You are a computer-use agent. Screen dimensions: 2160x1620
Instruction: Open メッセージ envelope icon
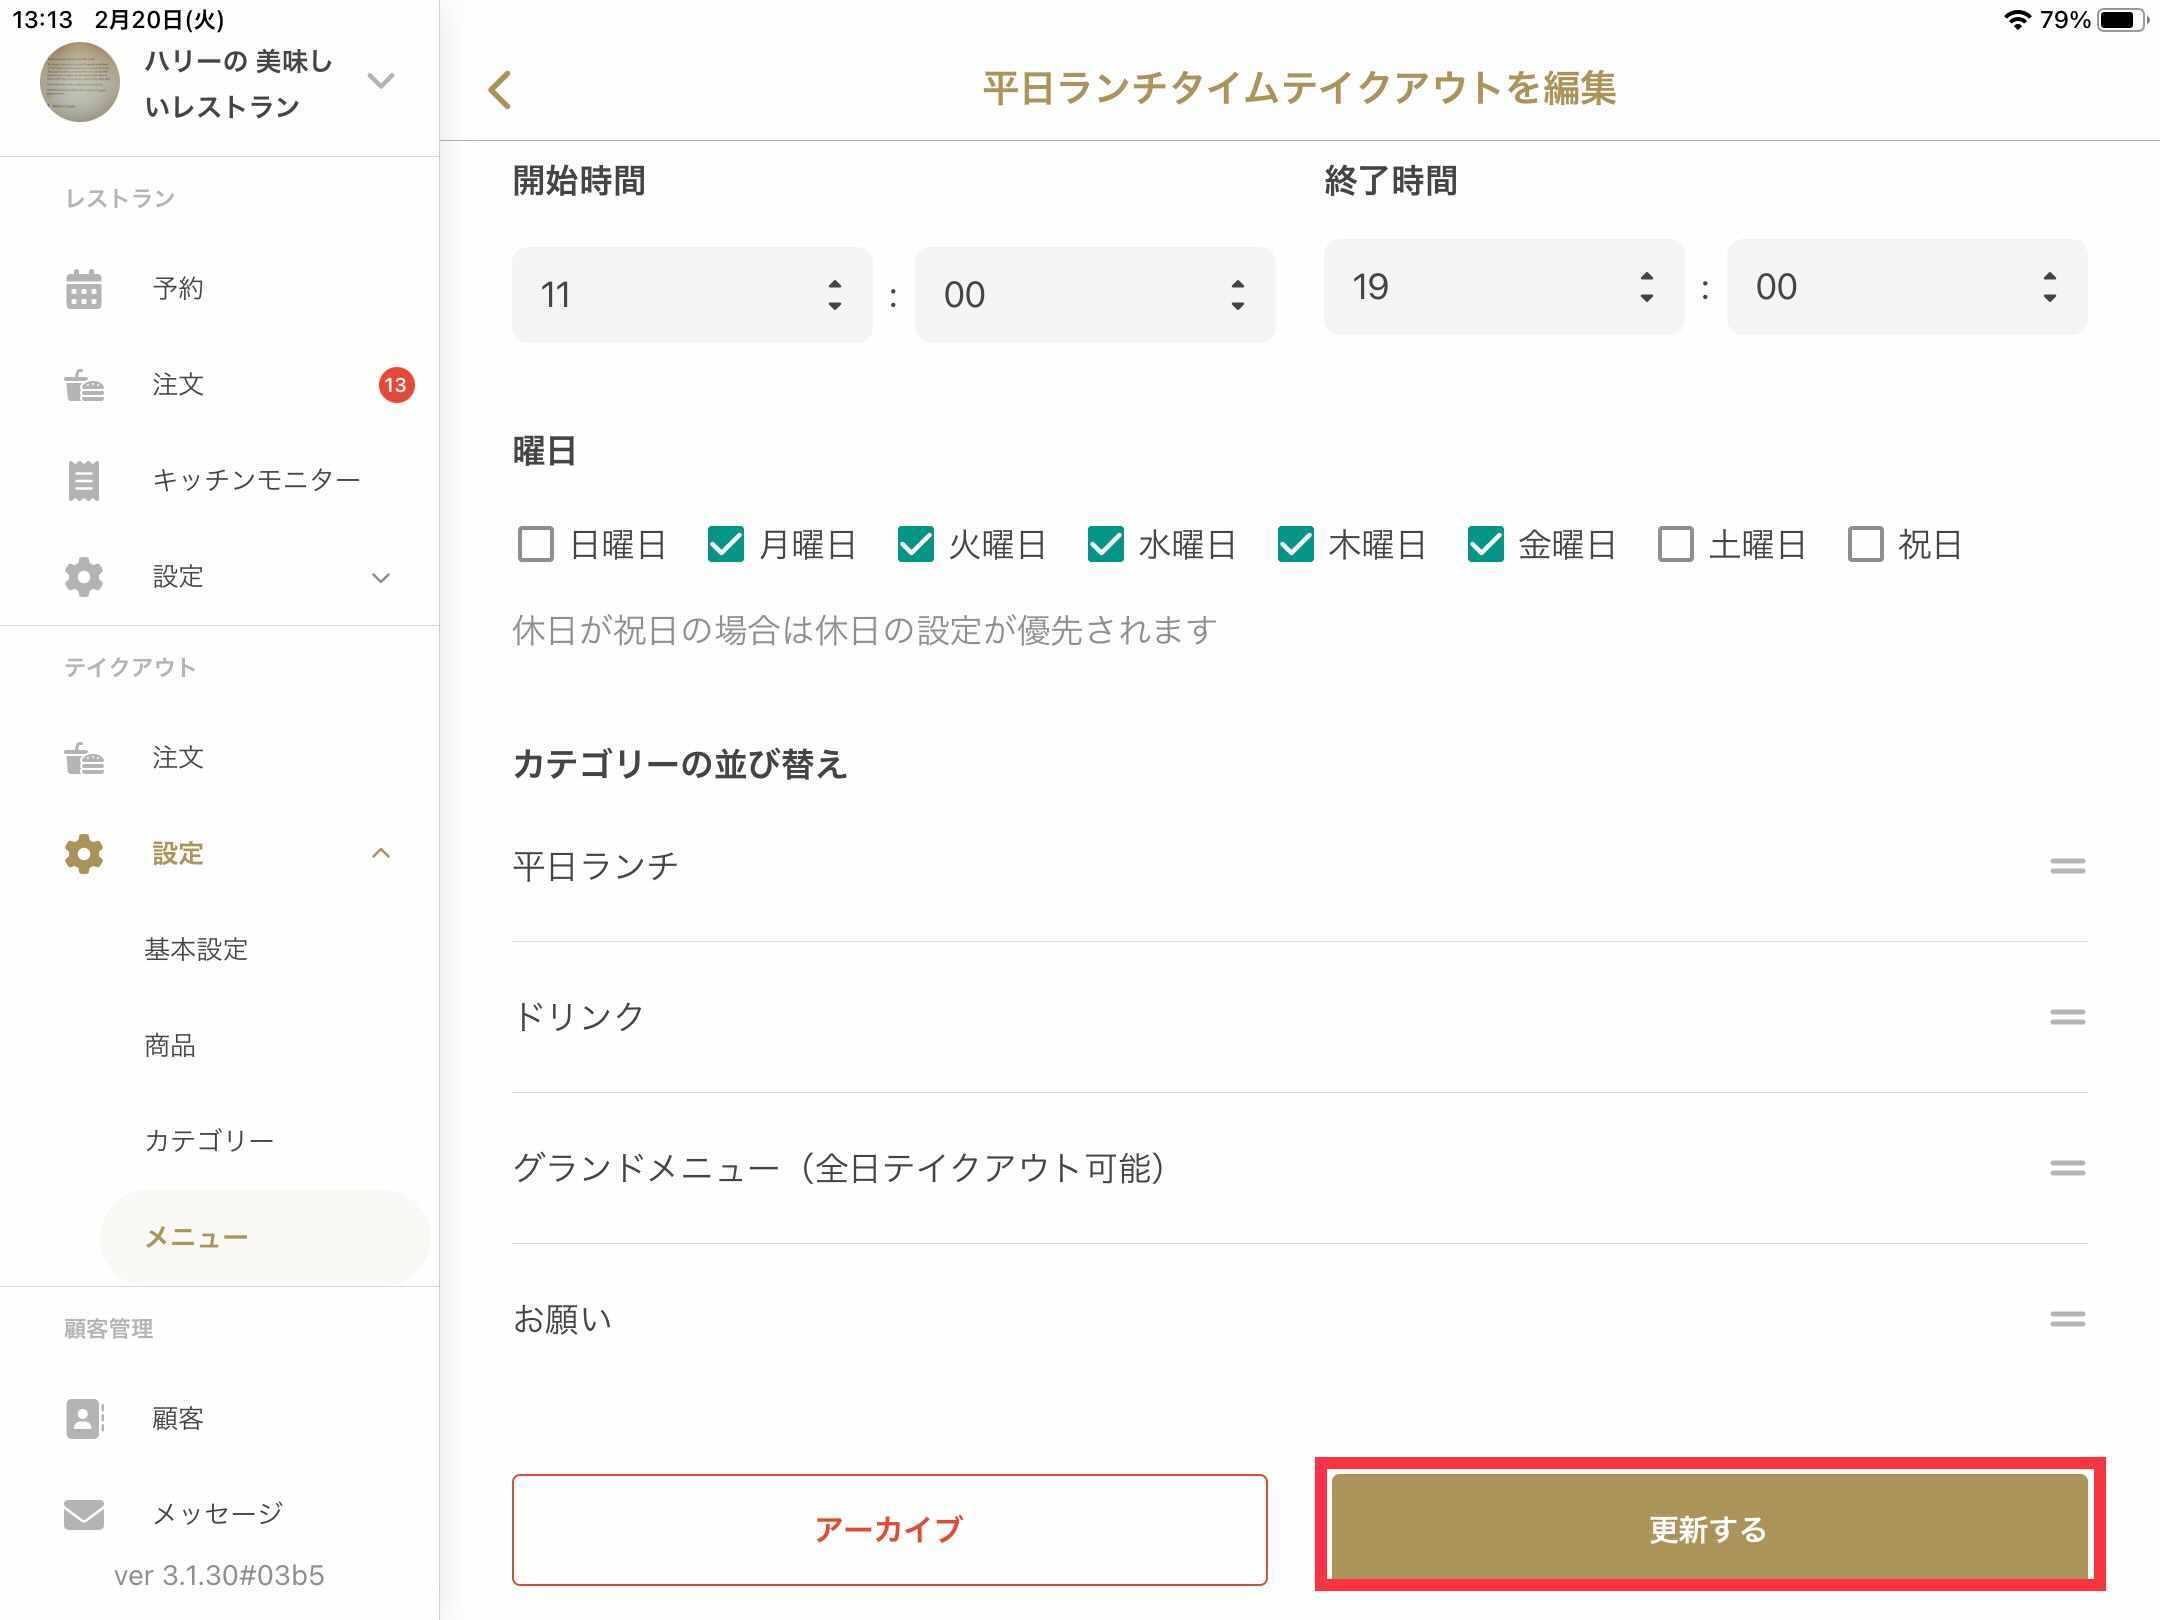pyautogui.click(x=84, y=1514)
